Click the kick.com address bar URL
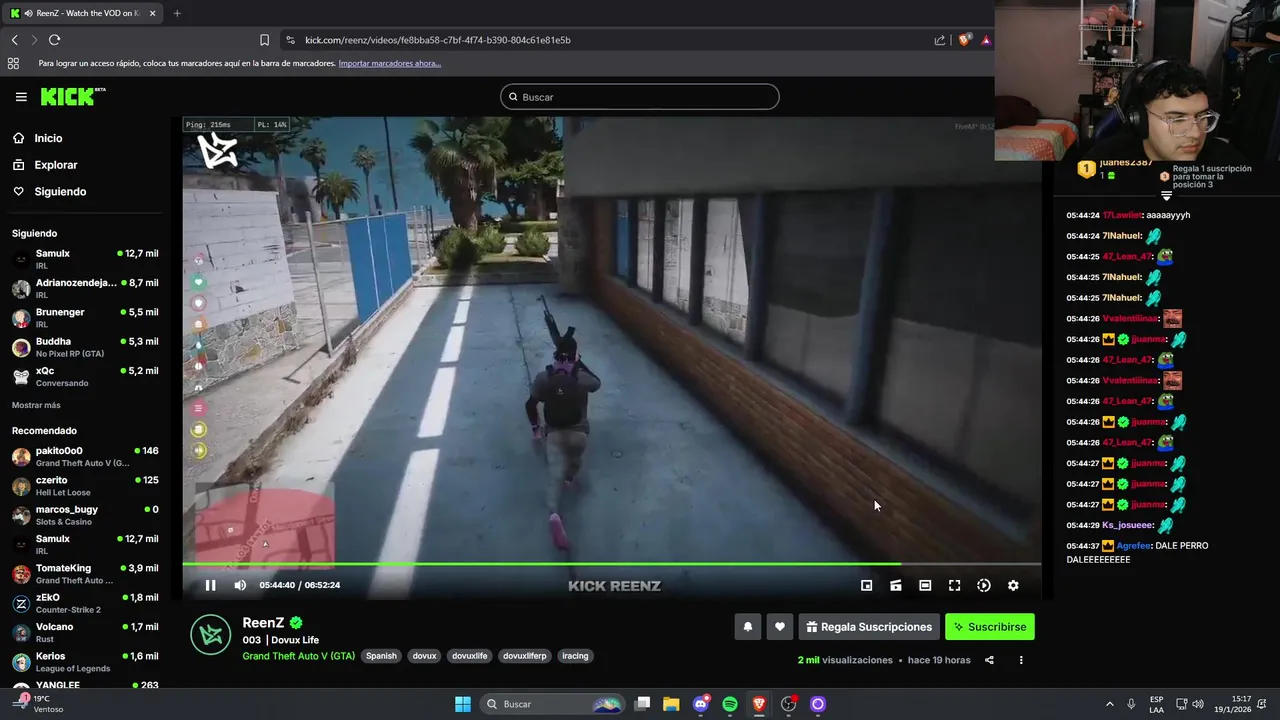Image resolution: width=1280 pixels, height=720 pixels. [x=438, y=40]
